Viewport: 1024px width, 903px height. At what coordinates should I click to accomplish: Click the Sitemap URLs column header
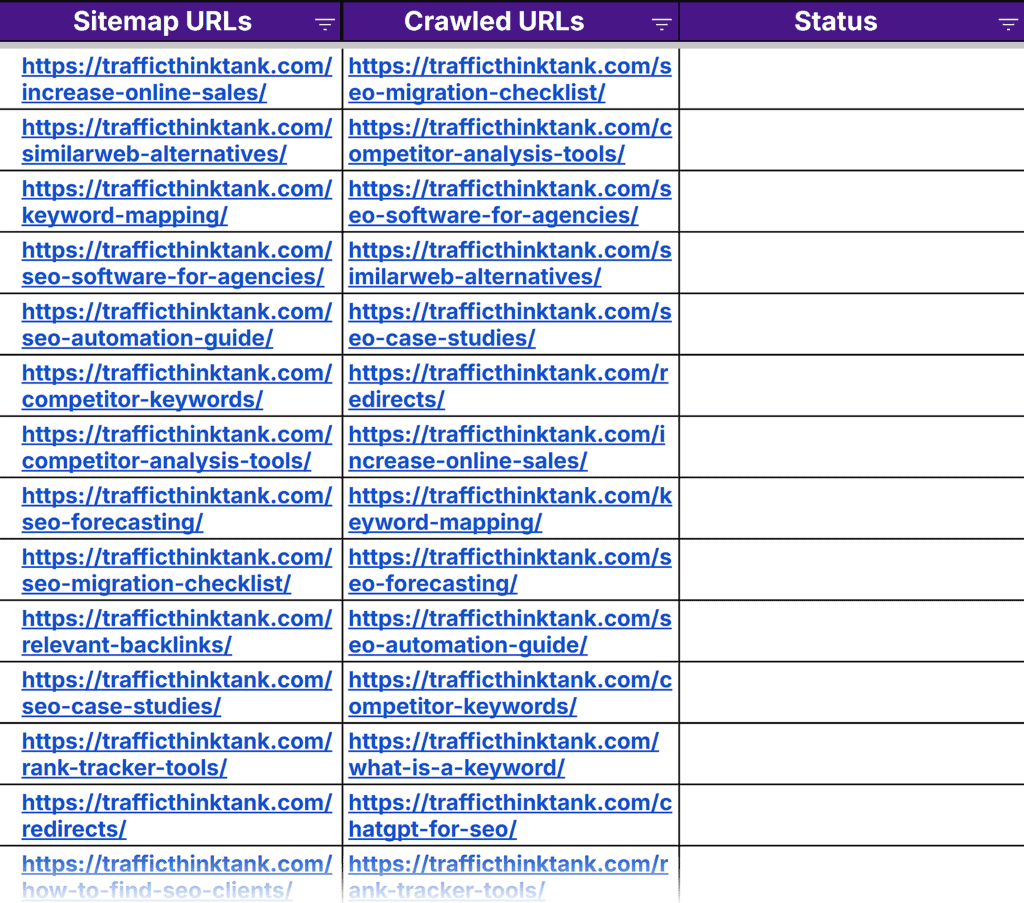[x=162, y=21]
